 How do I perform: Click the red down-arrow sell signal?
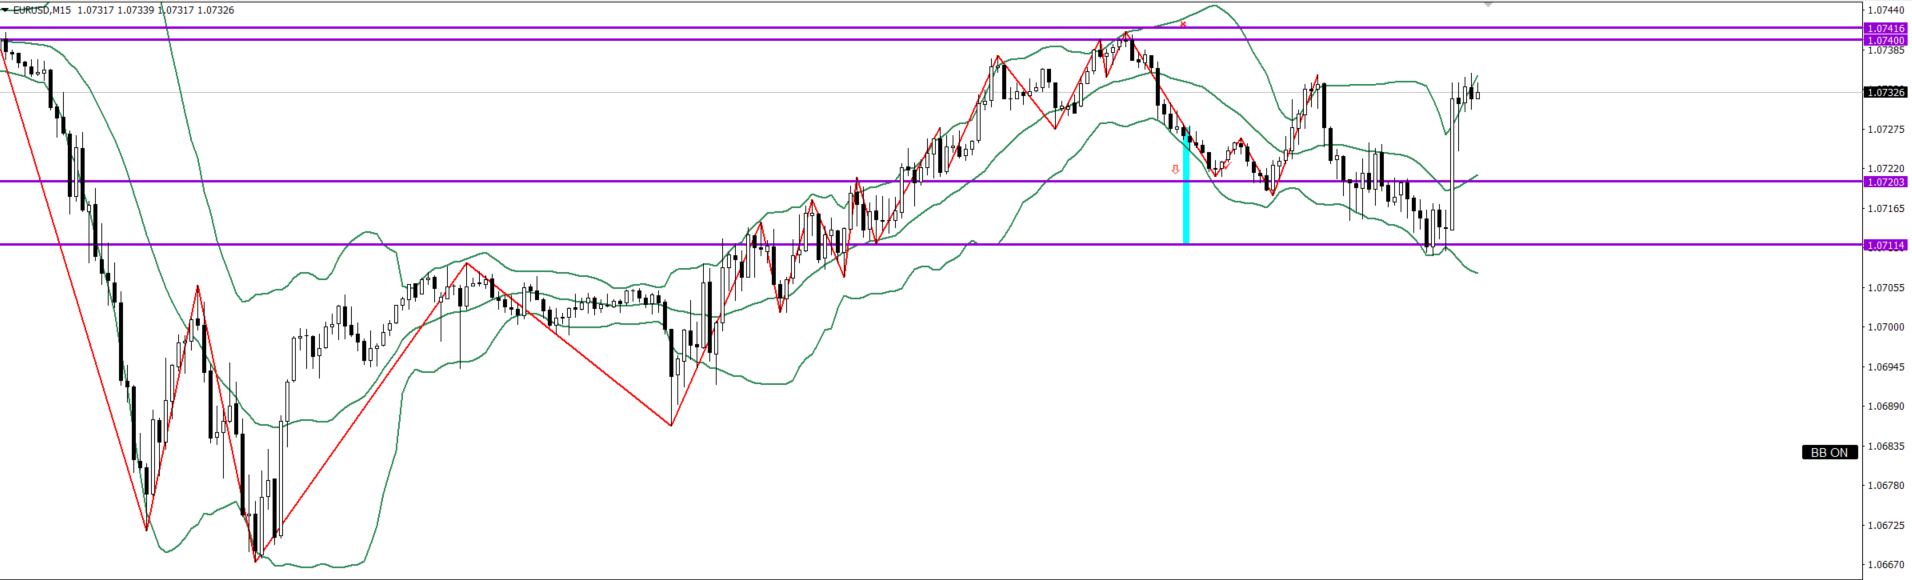pyautogui.click(x=1175, y=170)
